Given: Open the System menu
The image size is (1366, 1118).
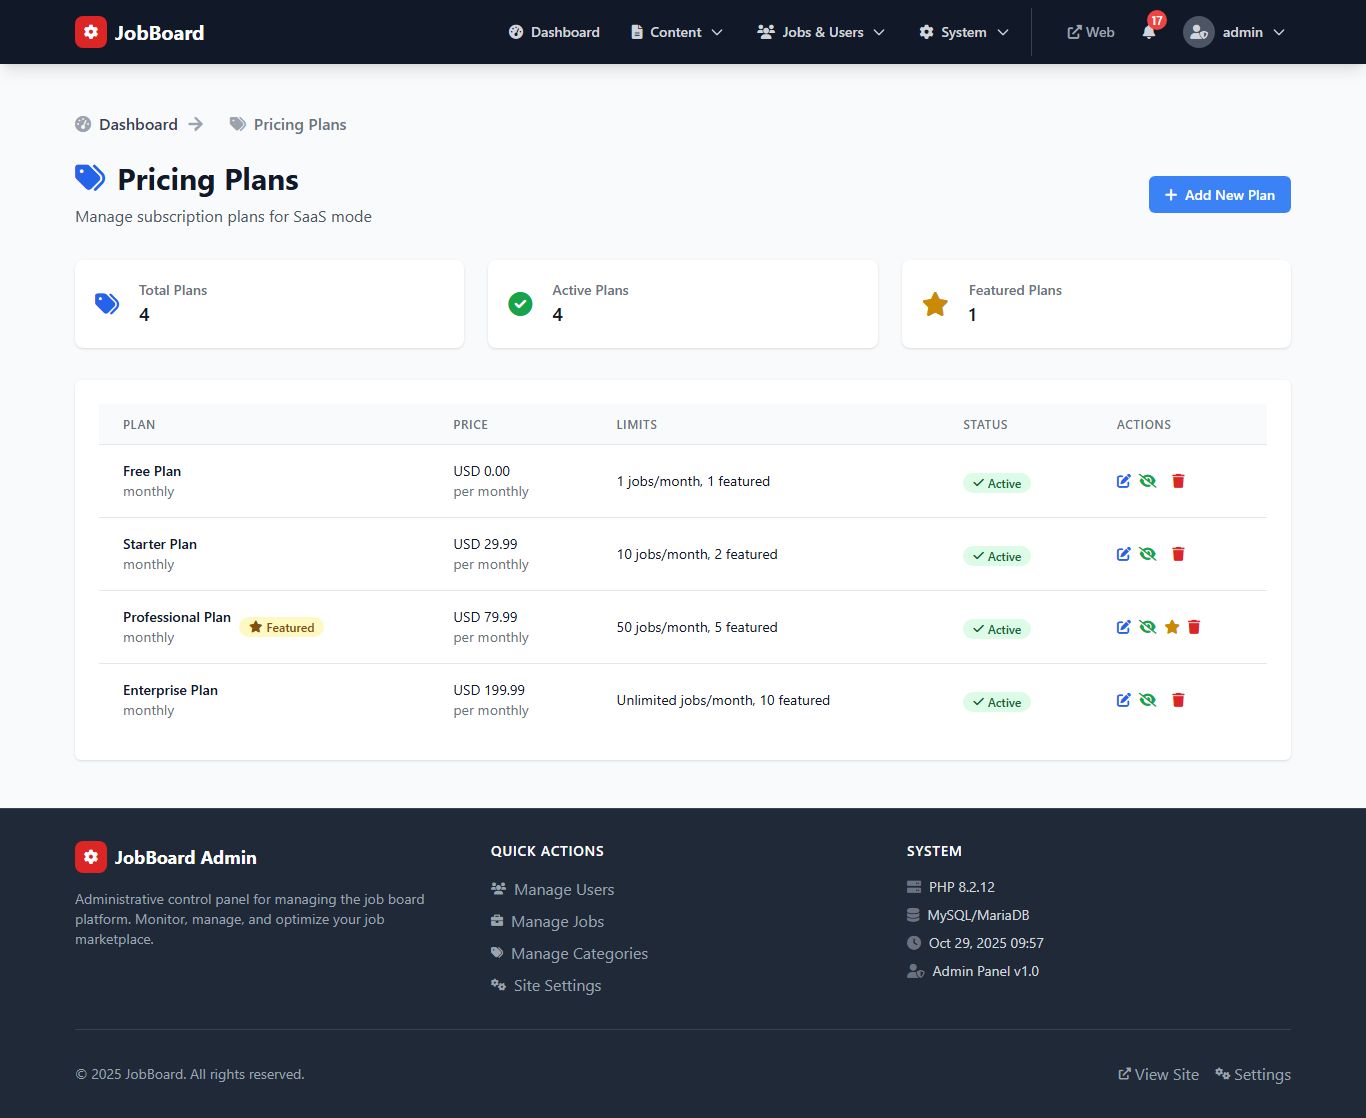Looking at the screenshot, I should (963, 32).
